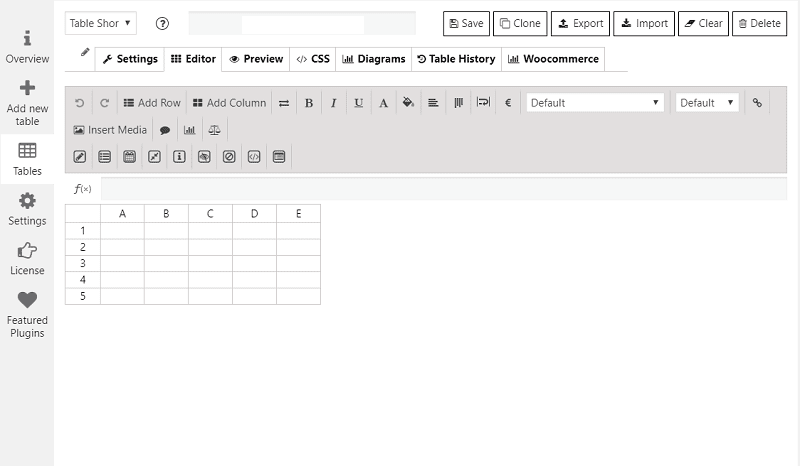Click the Redo arrow icon
800x466 pixels.
tap(104, 103)
